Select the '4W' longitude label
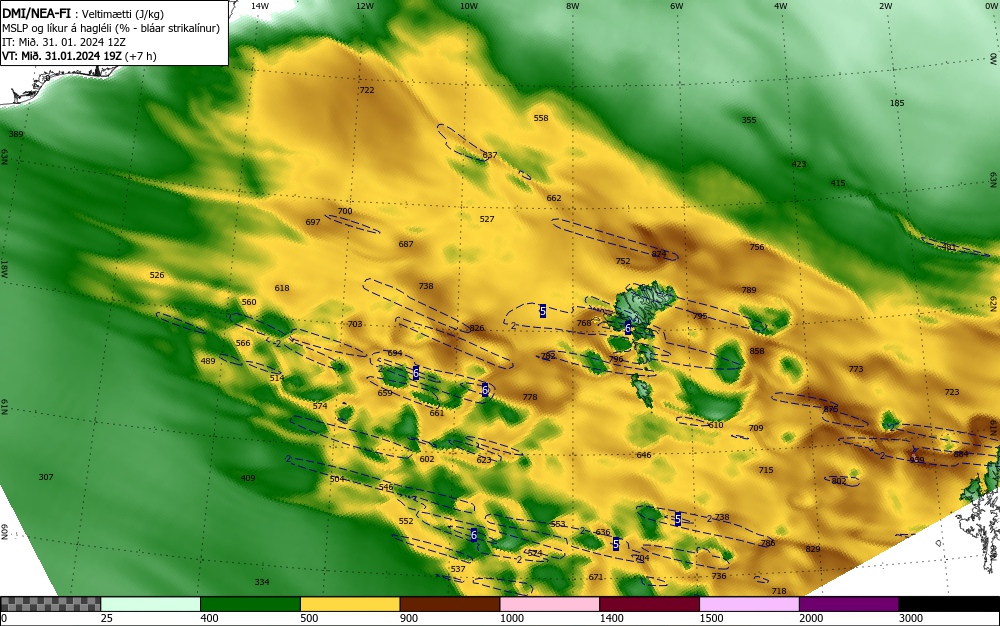Image resolution: width=1000 pixels, height=626 pixels. coord(781,6)
